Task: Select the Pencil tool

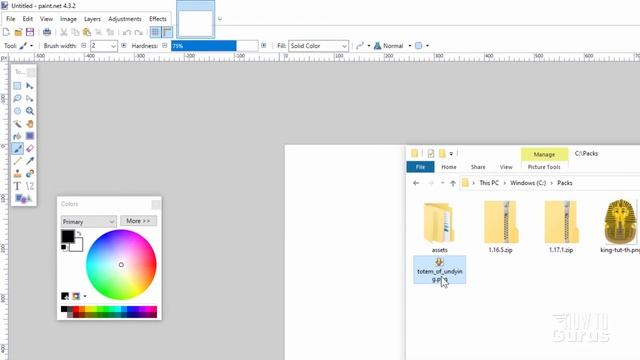Action: click(x=17, y=161)
